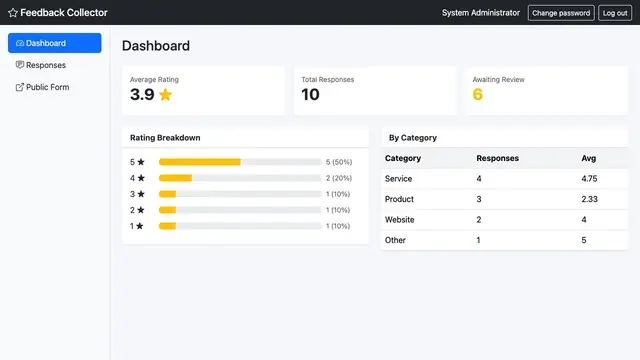The image size is (640, 360).
Task: Click the 2 (20%) count label
Action: click(339, 178)
